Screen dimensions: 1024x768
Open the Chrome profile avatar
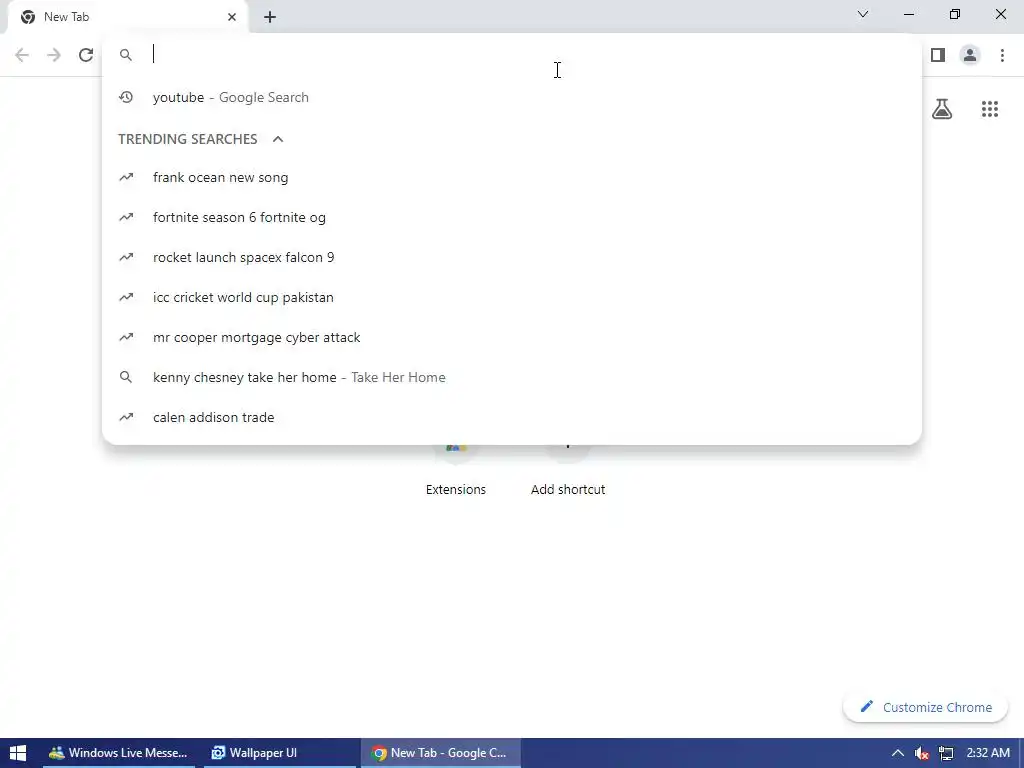pyautogui.click(x=970, y=55)
